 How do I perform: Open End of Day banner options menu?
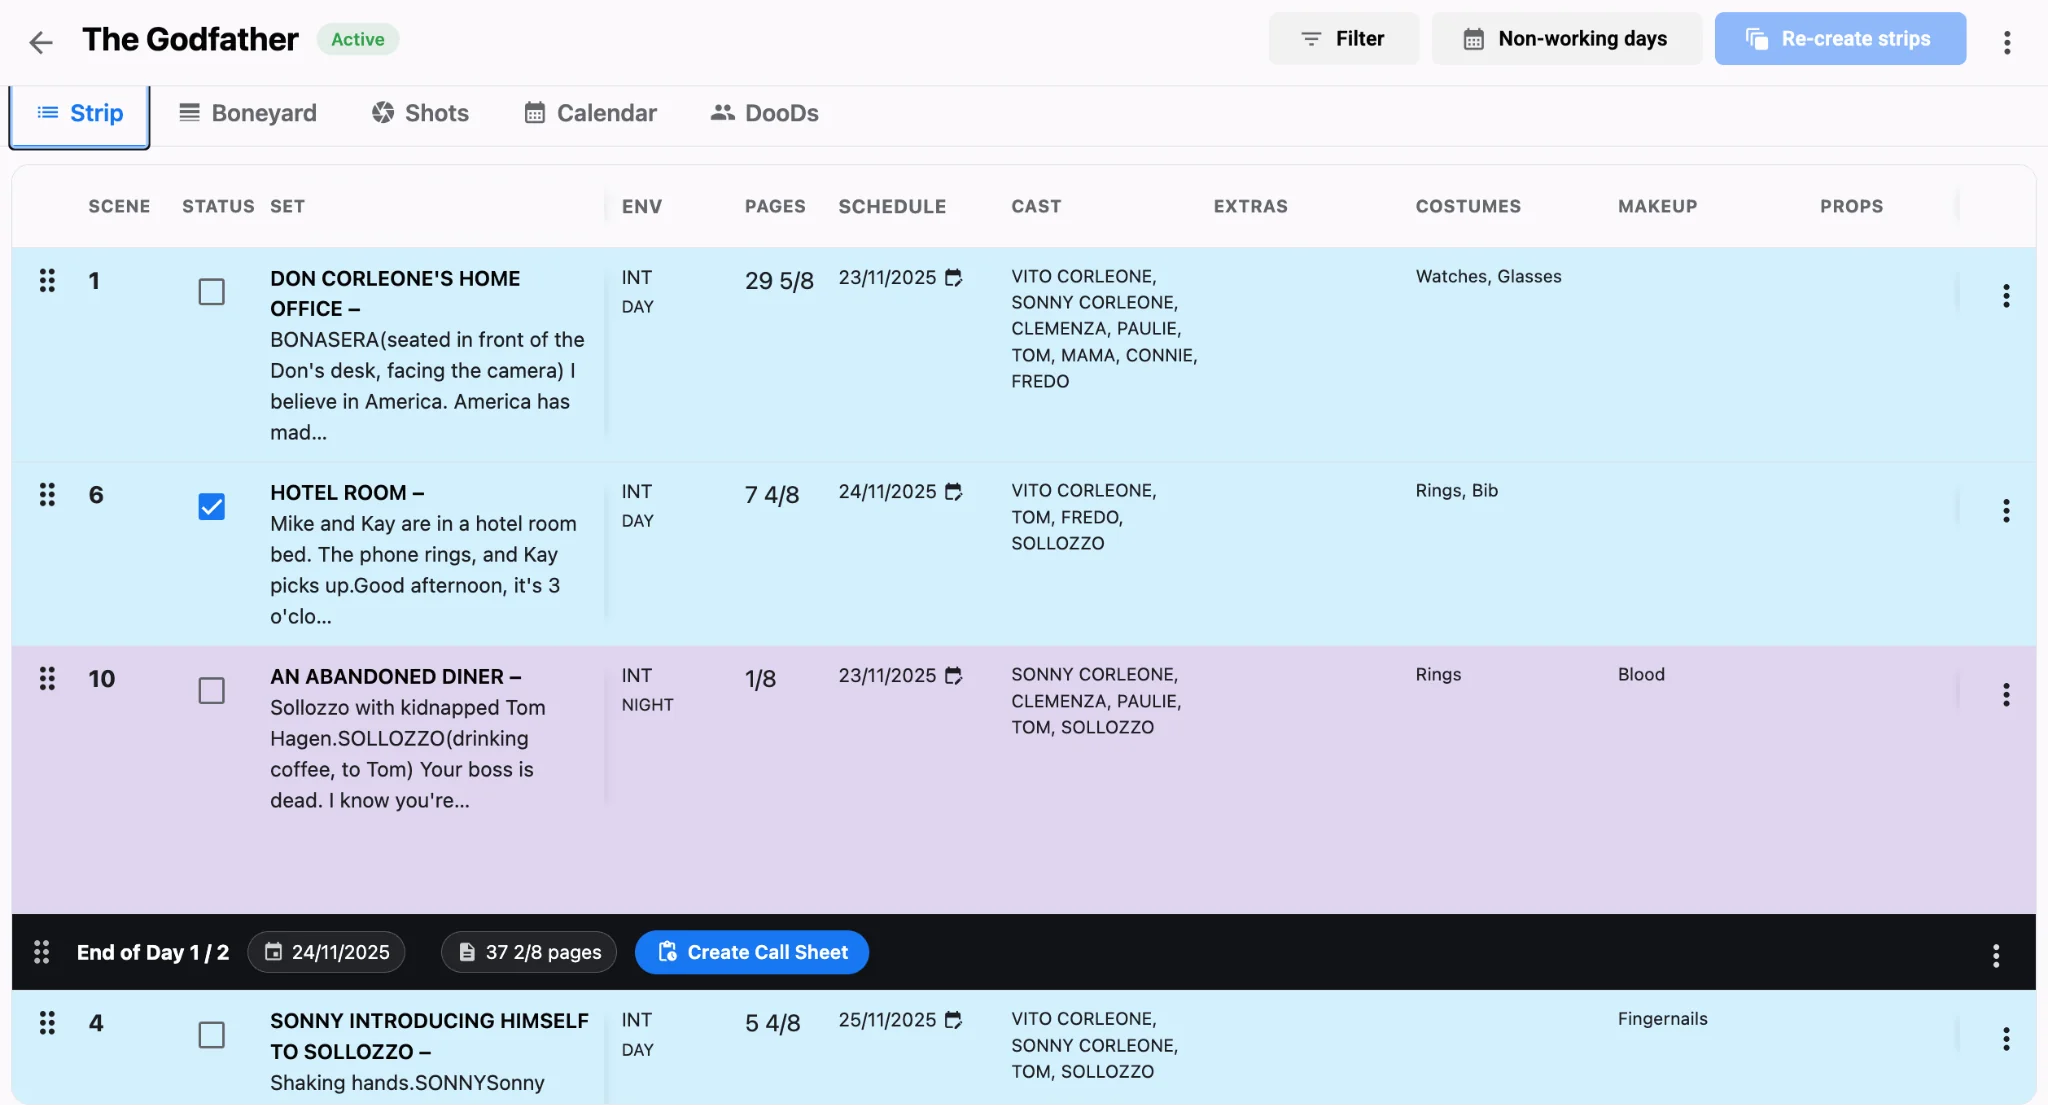click(x=1995, y=956)
